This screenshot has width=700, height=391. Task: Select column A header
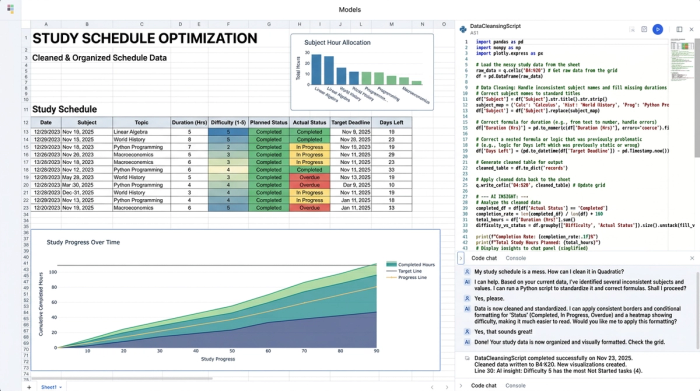[x=46, y=24]
